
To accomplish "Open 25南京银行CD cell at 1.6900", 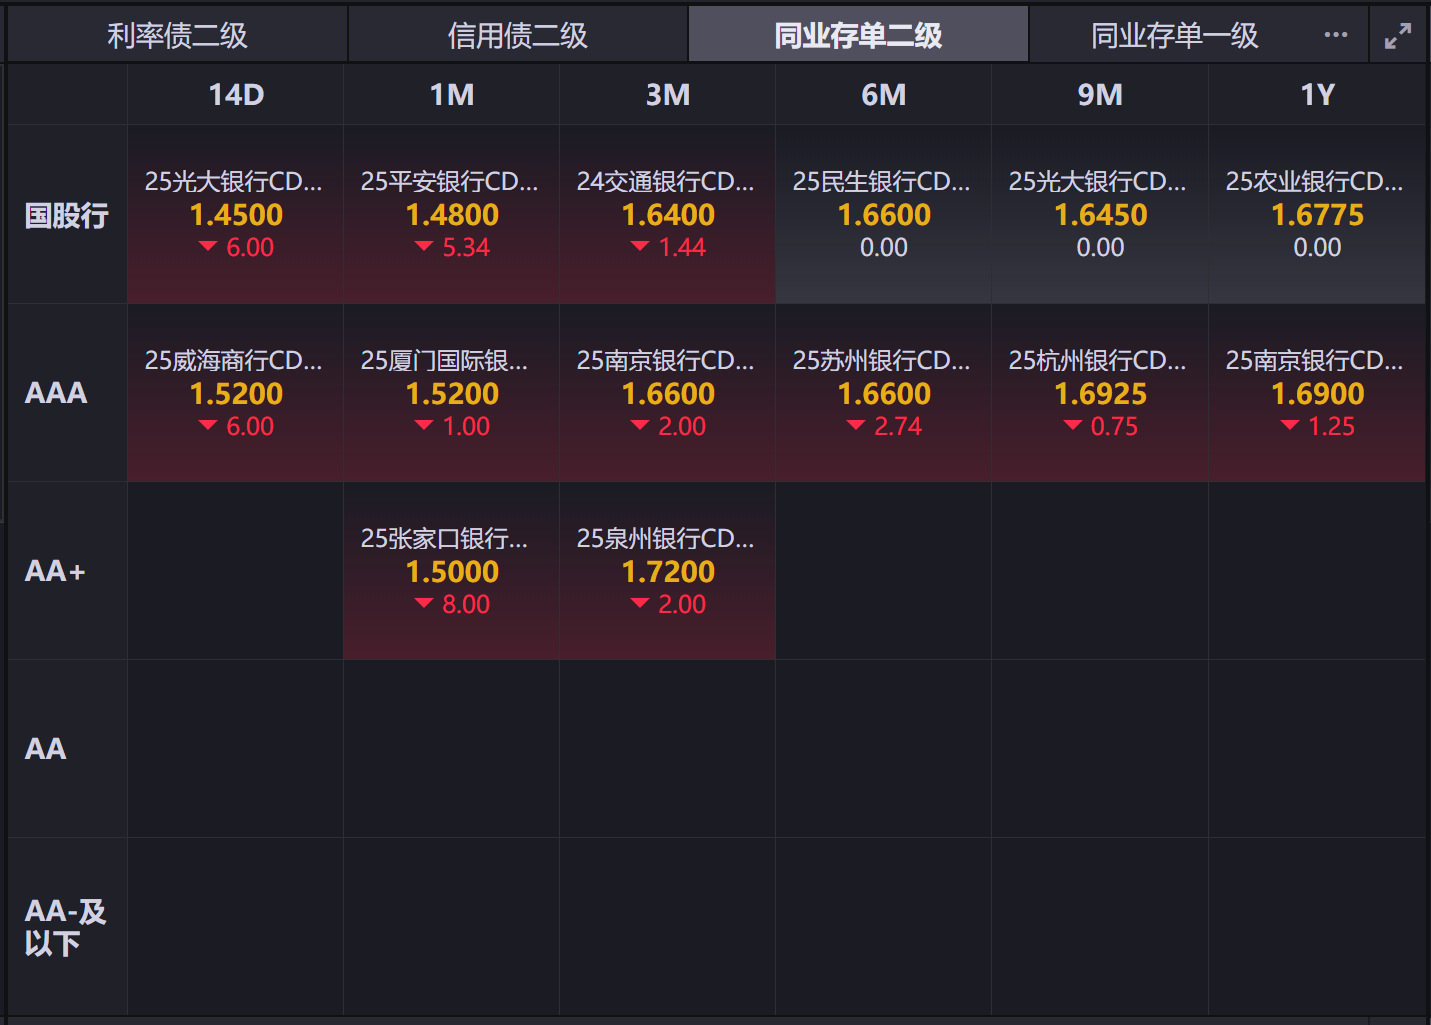I will click(1317, 393).
